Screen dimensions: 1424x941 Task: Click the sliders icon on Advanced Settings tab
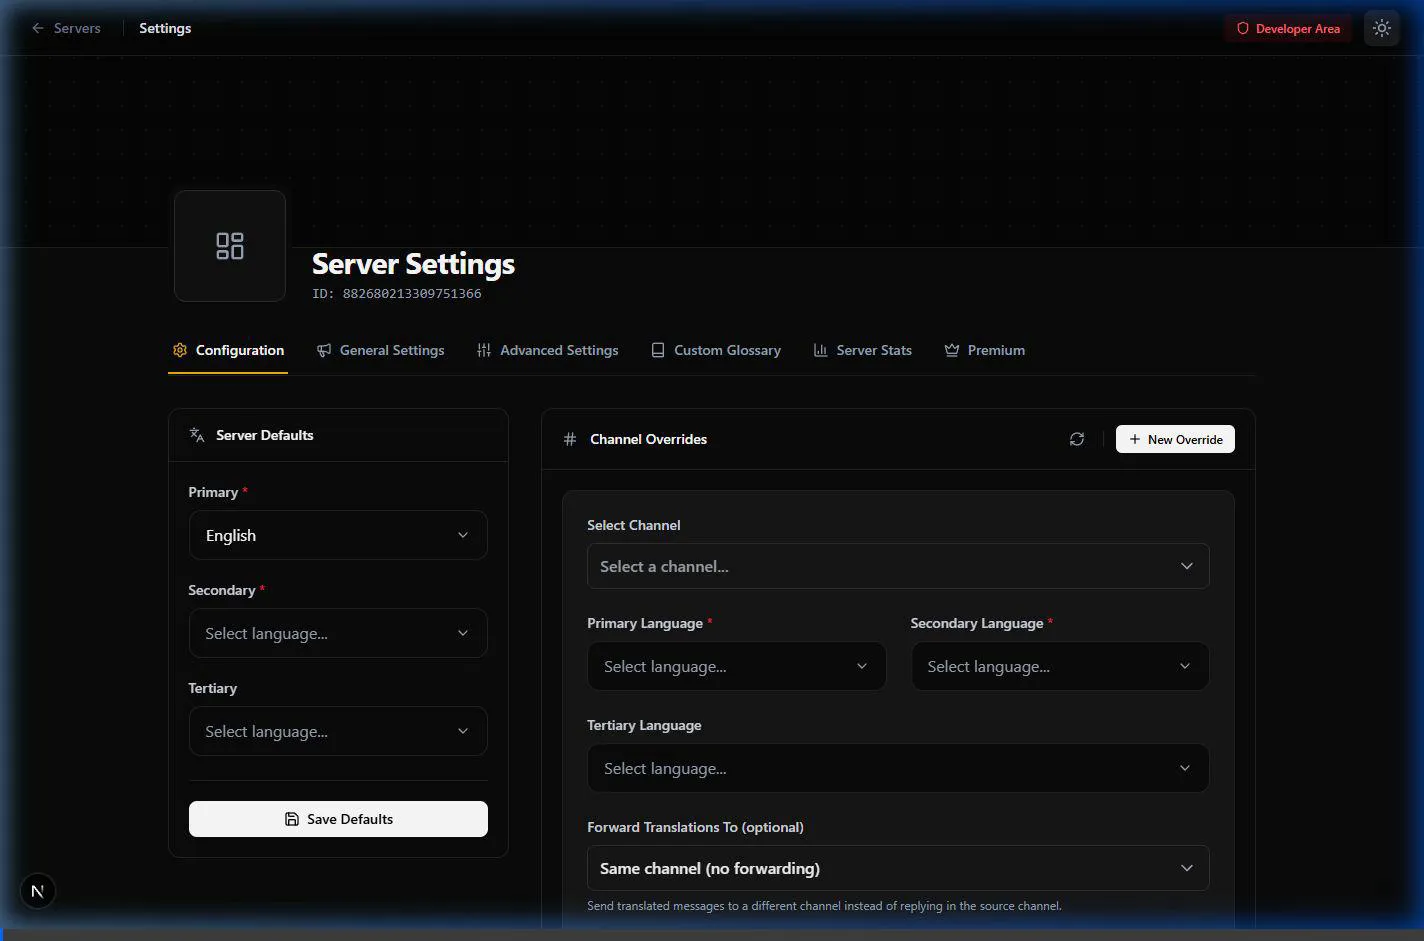tap(483, 350)
